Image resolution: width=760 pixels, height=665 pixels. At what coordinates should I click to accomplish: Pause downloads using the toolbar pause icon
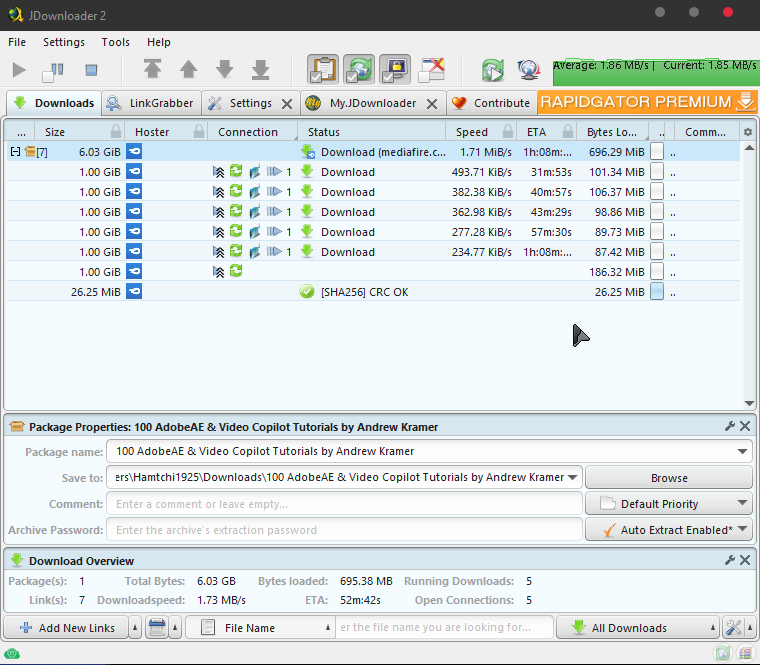pyautogui.click(x=54, y=71)
